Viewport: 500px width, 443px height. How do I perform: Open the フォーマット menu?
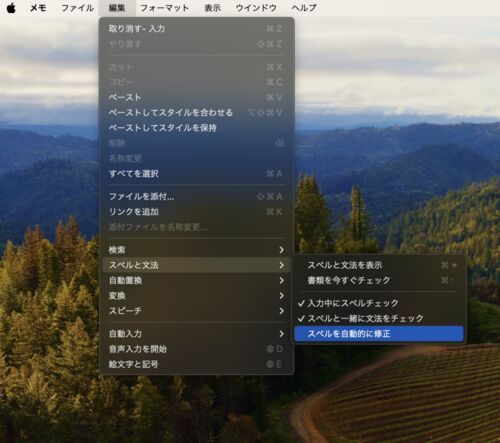point(164,8)
